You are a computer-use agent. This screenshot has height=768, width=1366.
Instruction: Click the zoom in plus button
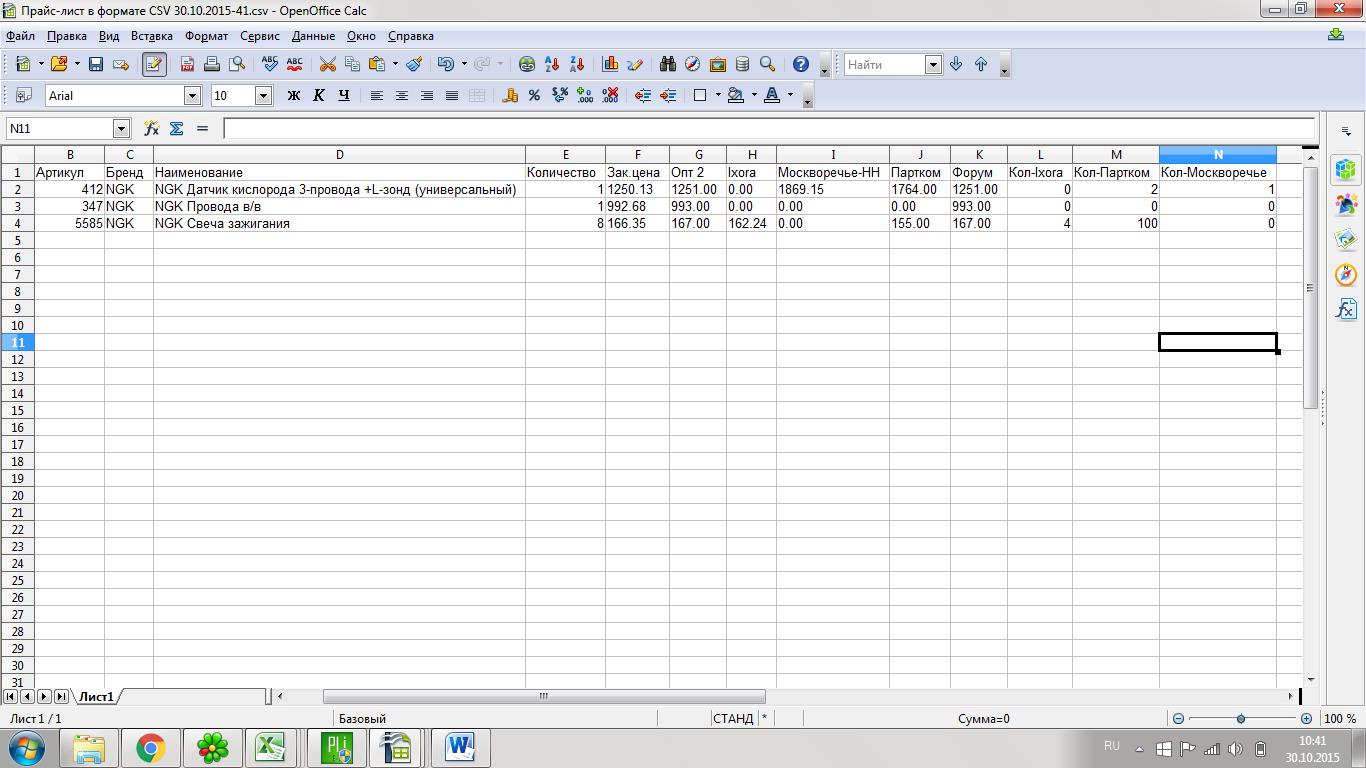click(1306, 718)
